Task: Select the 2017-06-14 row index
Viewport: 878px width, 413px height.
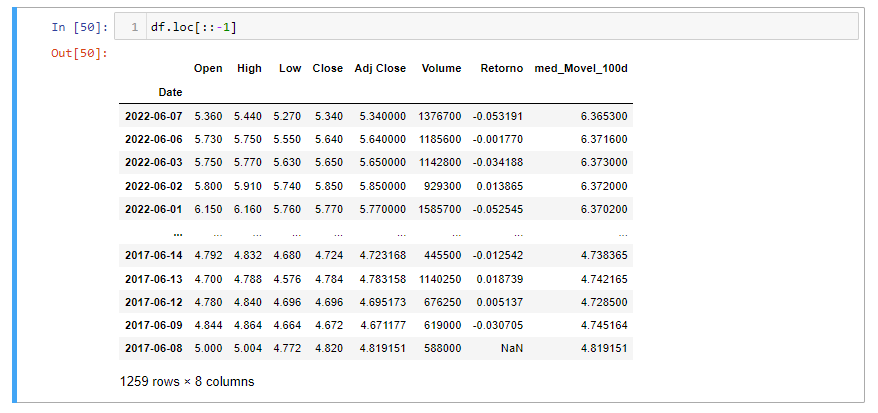Action: coord(153,255)
